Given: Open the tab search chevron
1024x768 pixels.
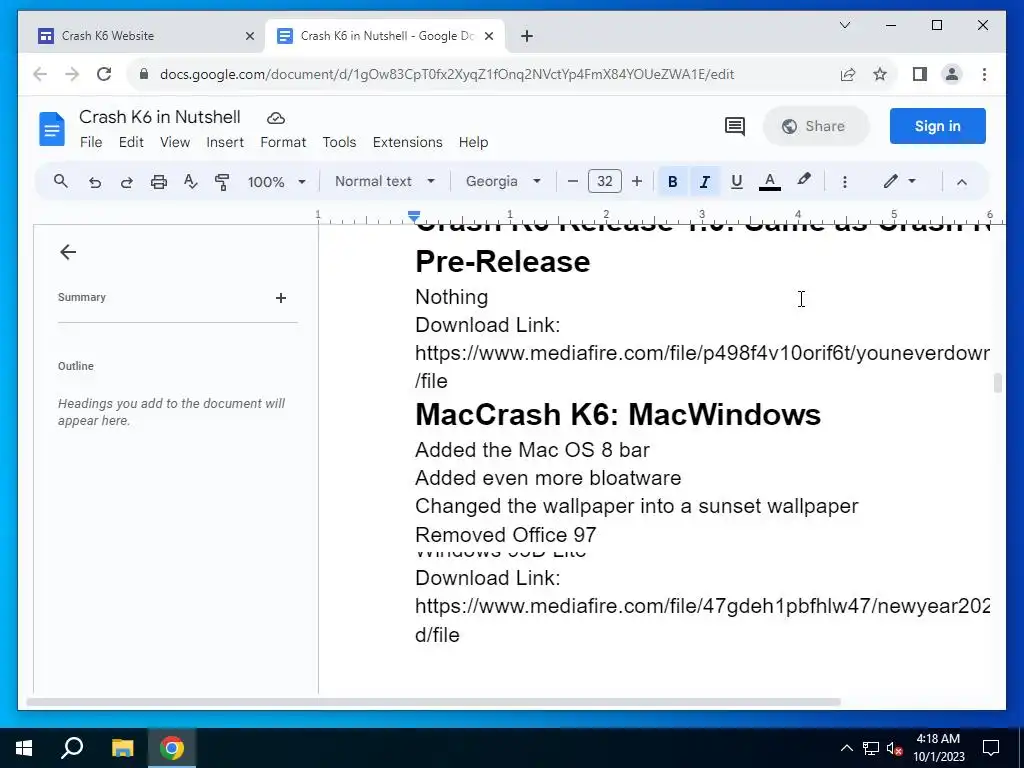Looking at the screenshot, I should tap(844, 25).
